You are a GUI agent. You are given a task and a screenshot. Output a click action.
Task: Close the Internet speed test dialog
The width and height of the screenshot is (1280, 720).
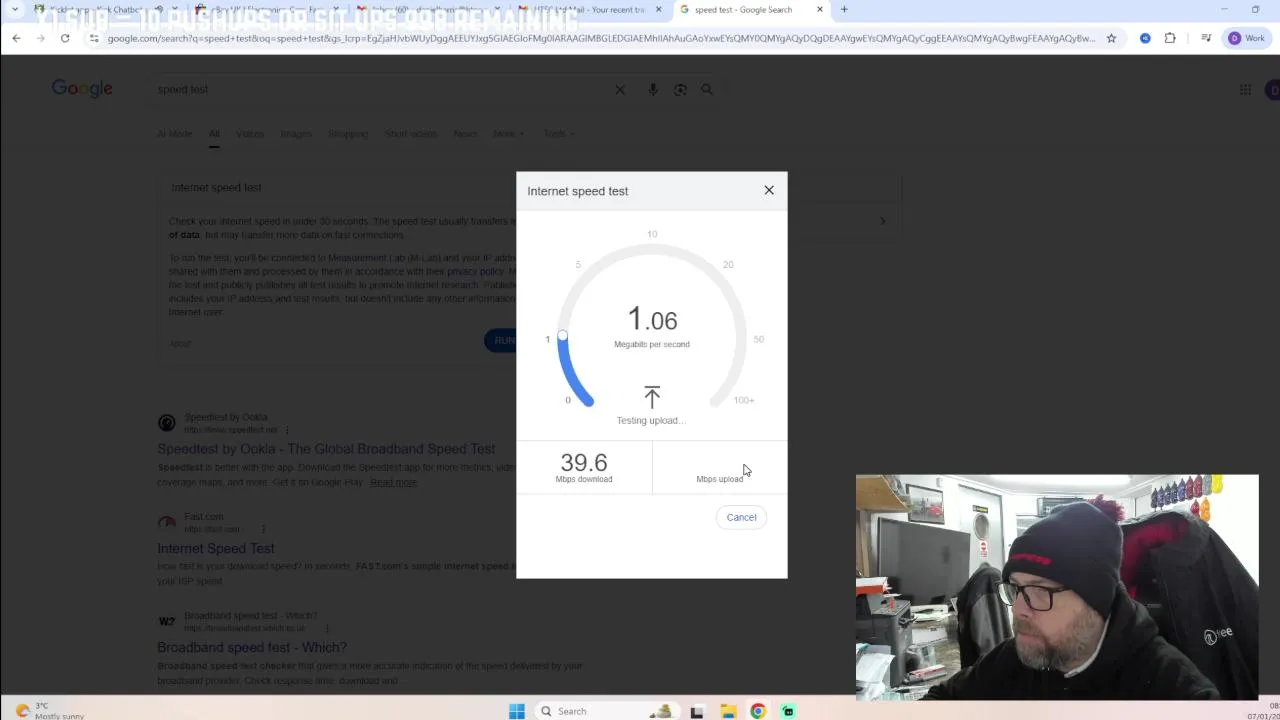(x=769, y=190)
